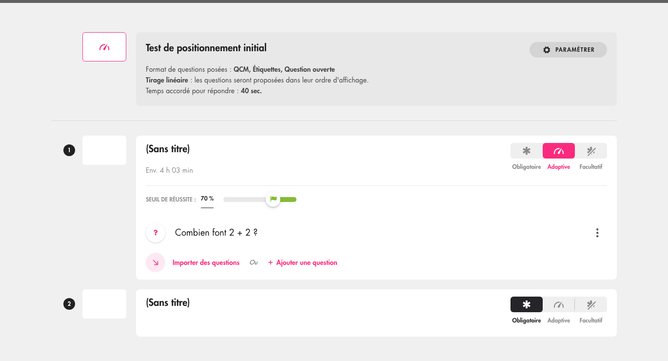Image resolution: width=668 pixels, height=361 pixels.
Task: Click 'Ajouter une question' link
Action: click(x=302, y=263)
